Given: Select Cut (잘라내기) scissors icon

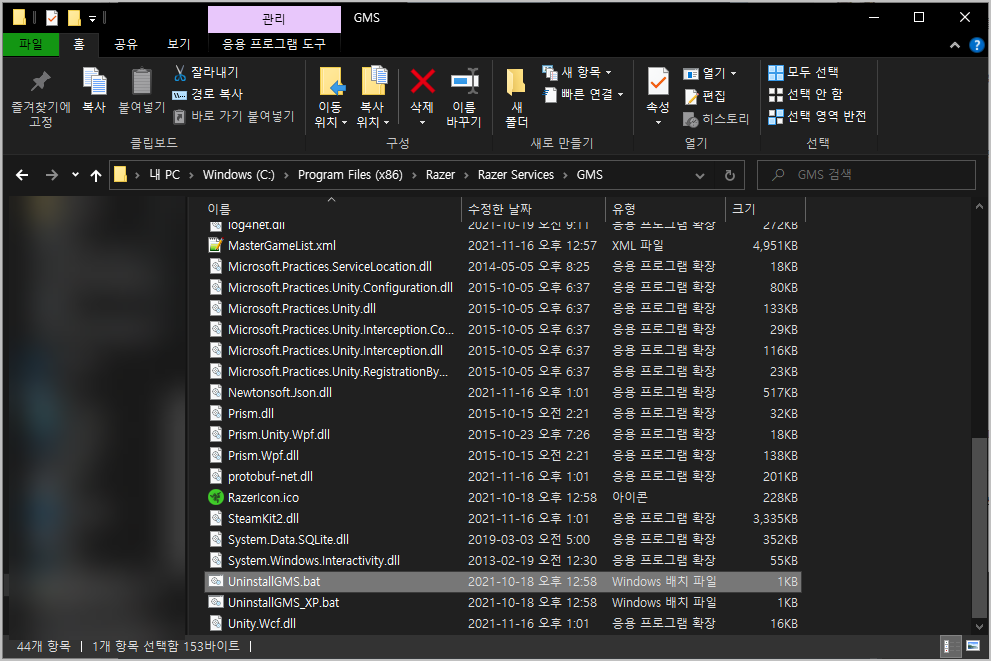Looking at the screenshot, I should point(180,73).
